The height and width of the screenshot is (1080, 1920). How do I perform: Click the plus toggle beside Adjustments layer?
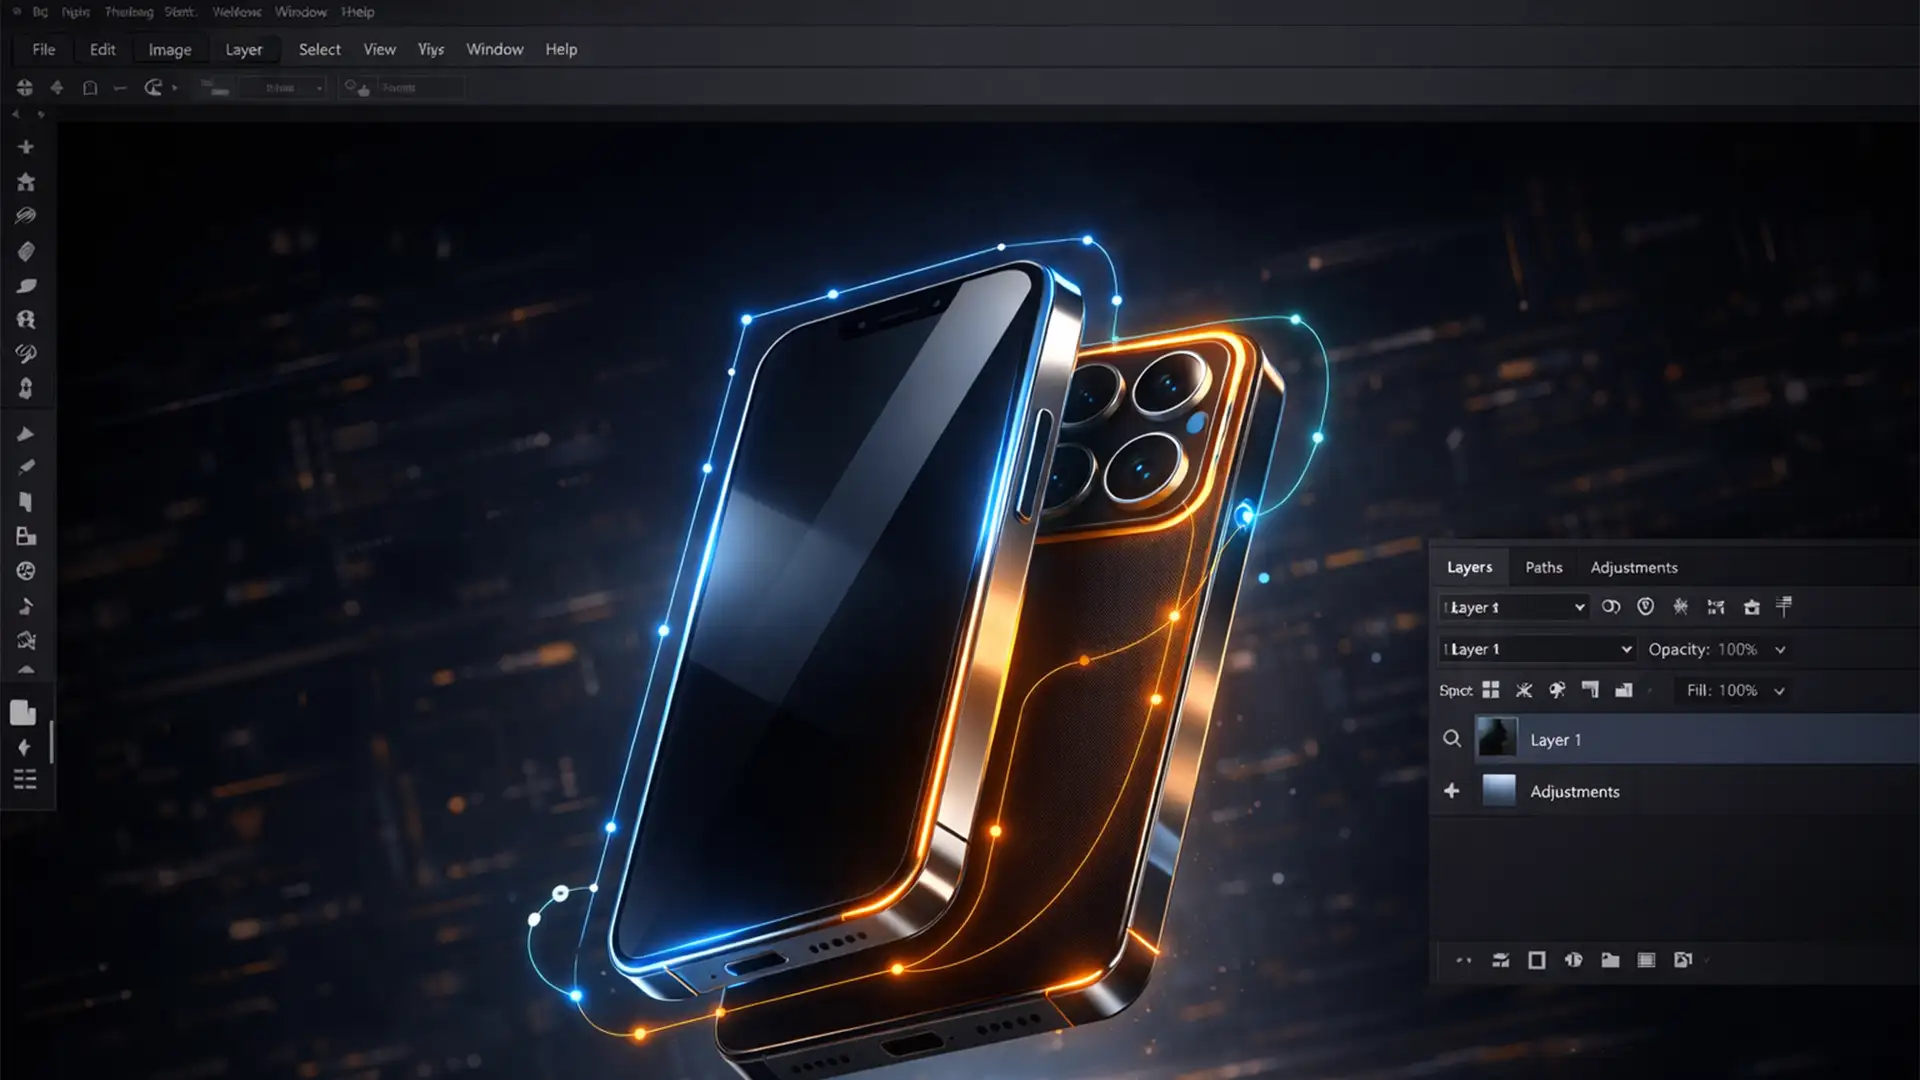point(1451,791)
